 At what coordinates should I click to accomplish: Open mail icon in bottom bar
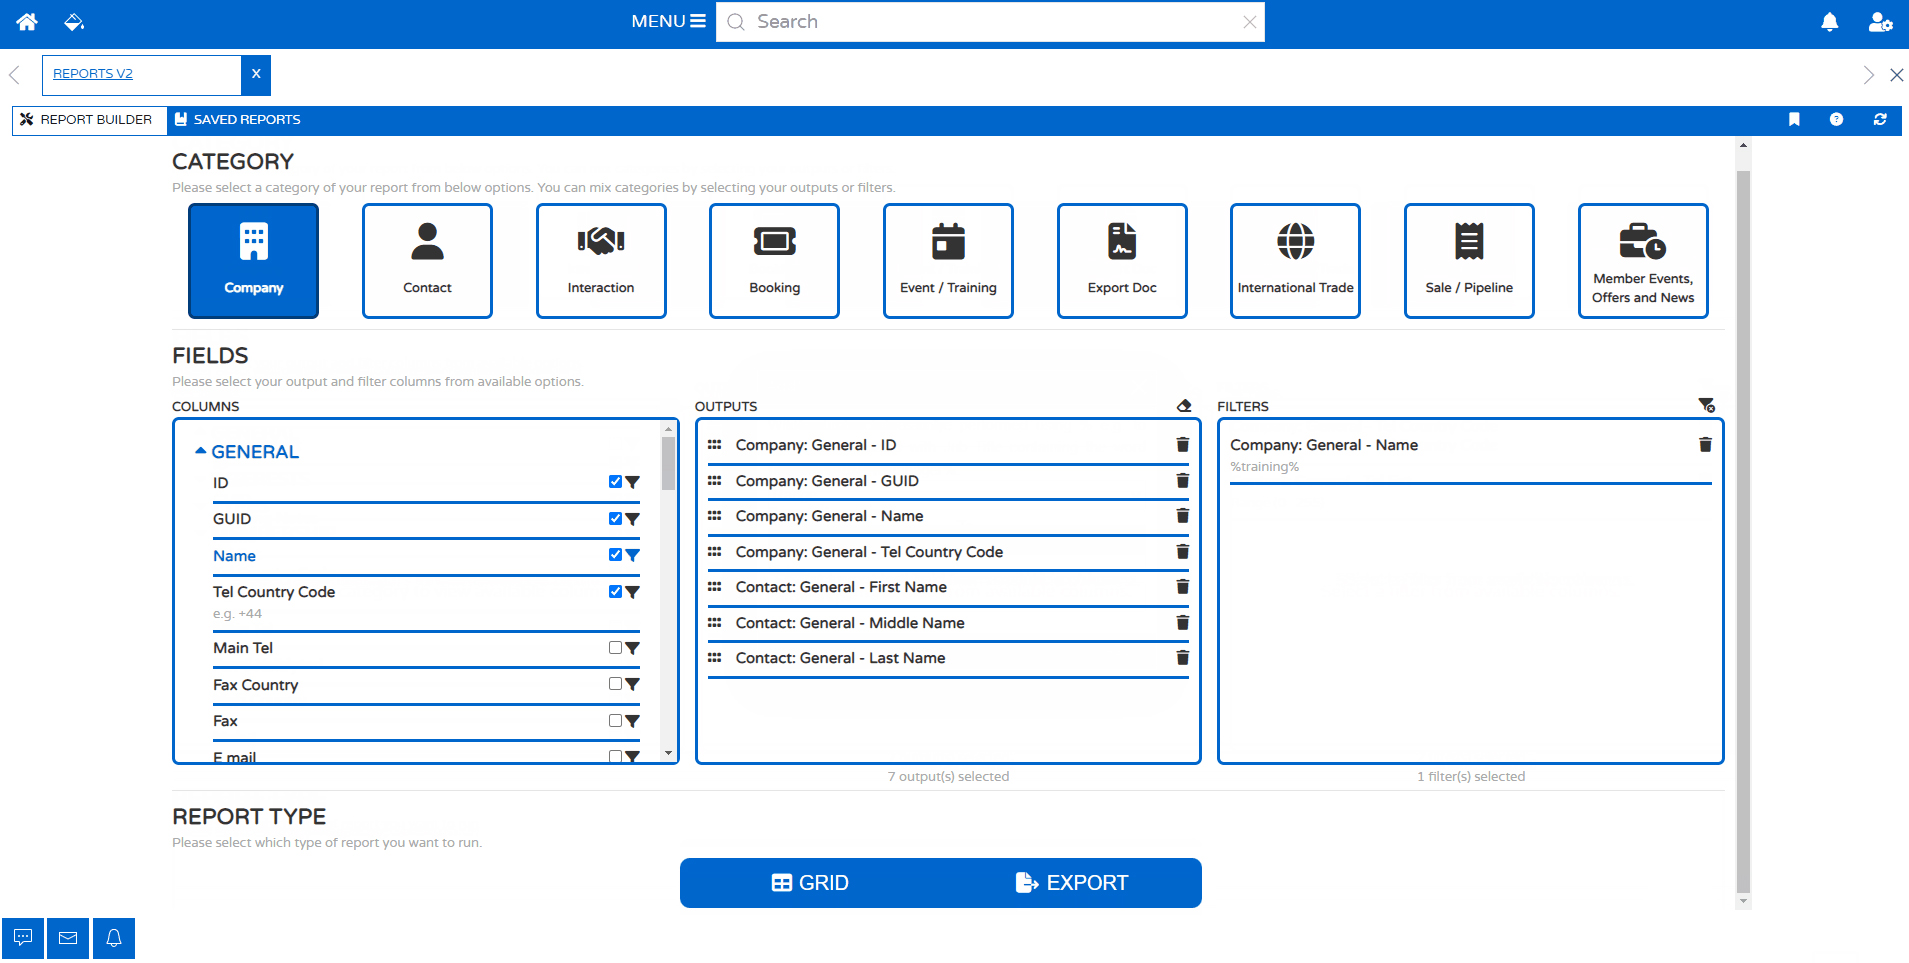[68, 939]
